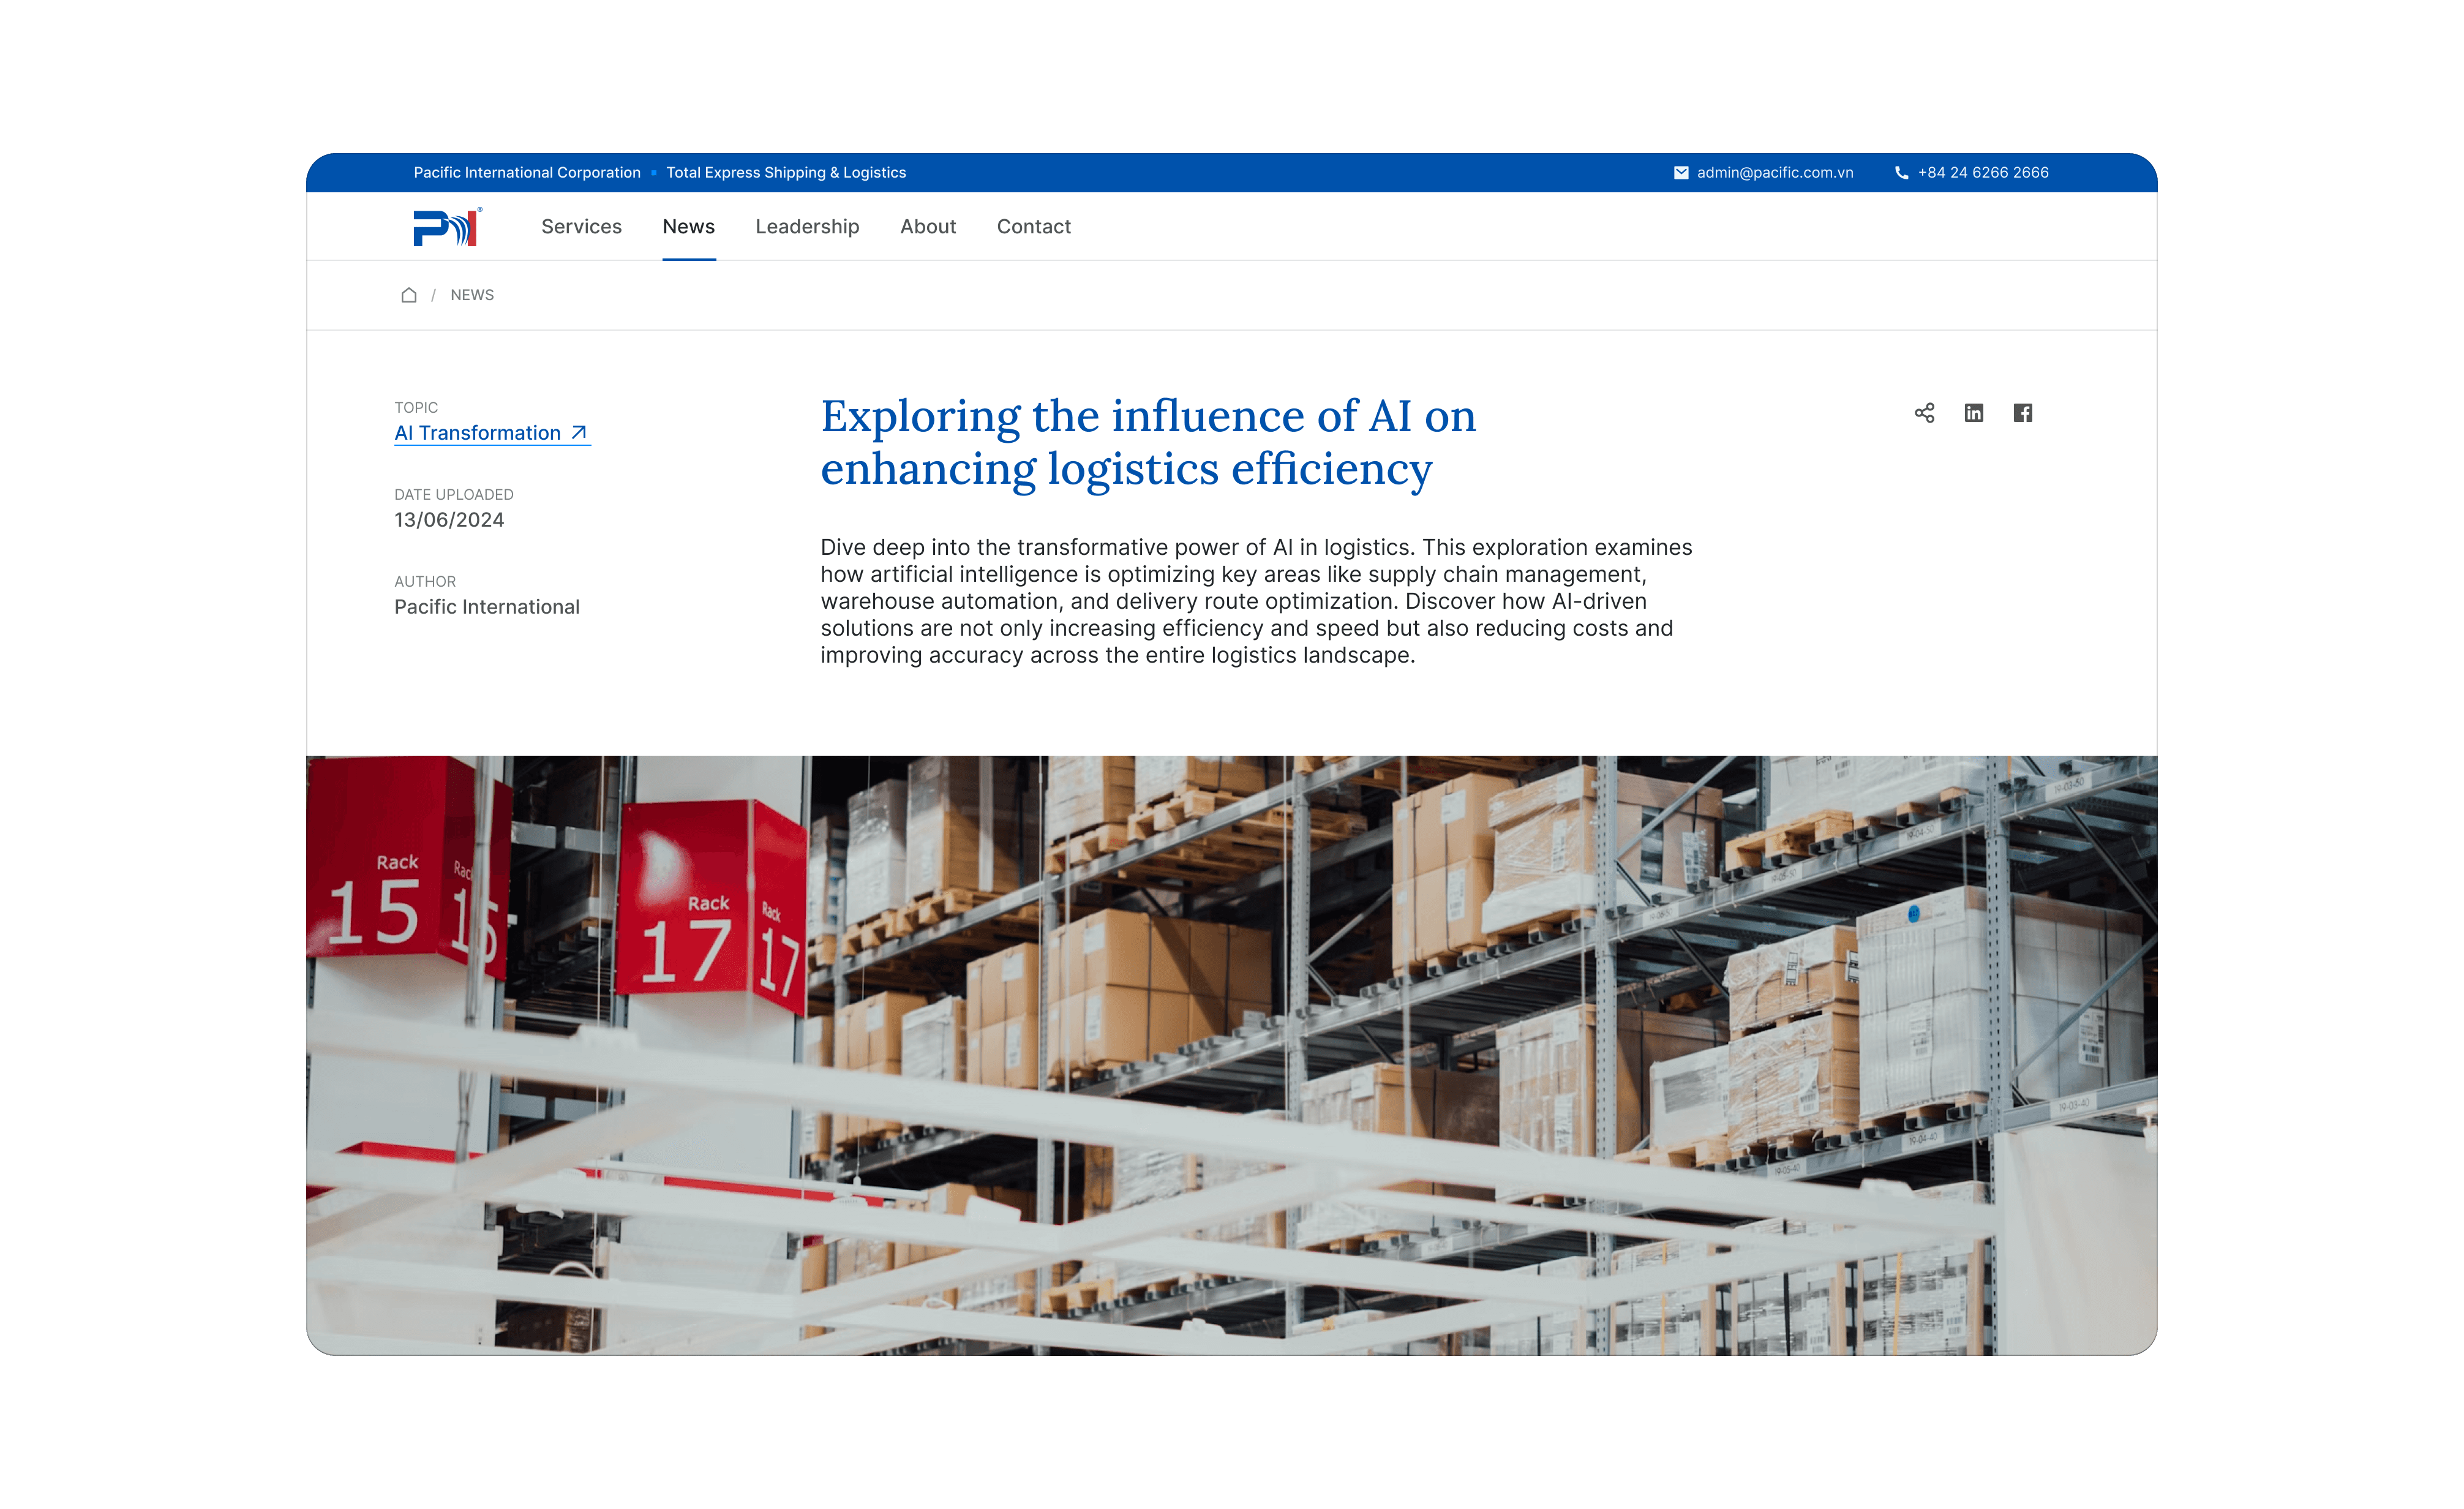The width and height of the screenshot is (2464, 1509).
Task: Share the article on LinkedIn
Action: pyautogui.click(x=1973, y=413)
